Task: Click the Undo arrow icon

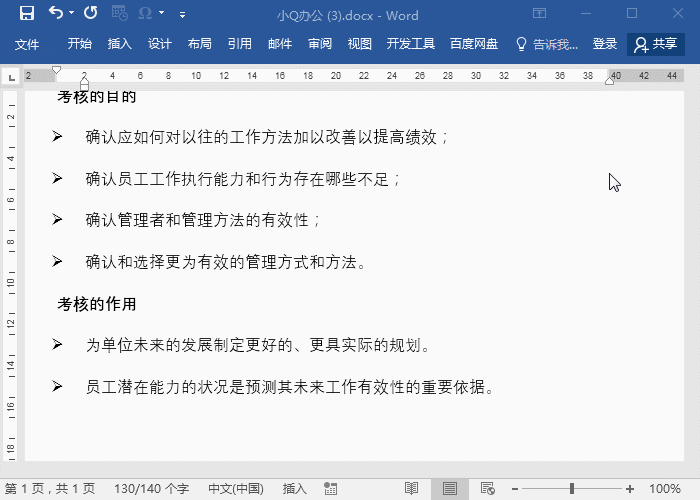Action: (x=56, y=12)
